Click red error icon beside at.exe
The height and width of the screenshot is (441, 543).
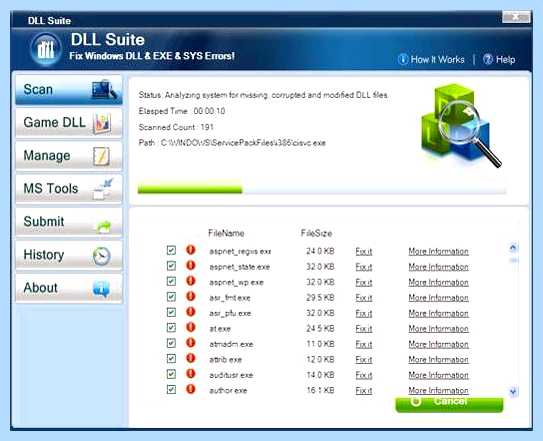click(190, 327)
